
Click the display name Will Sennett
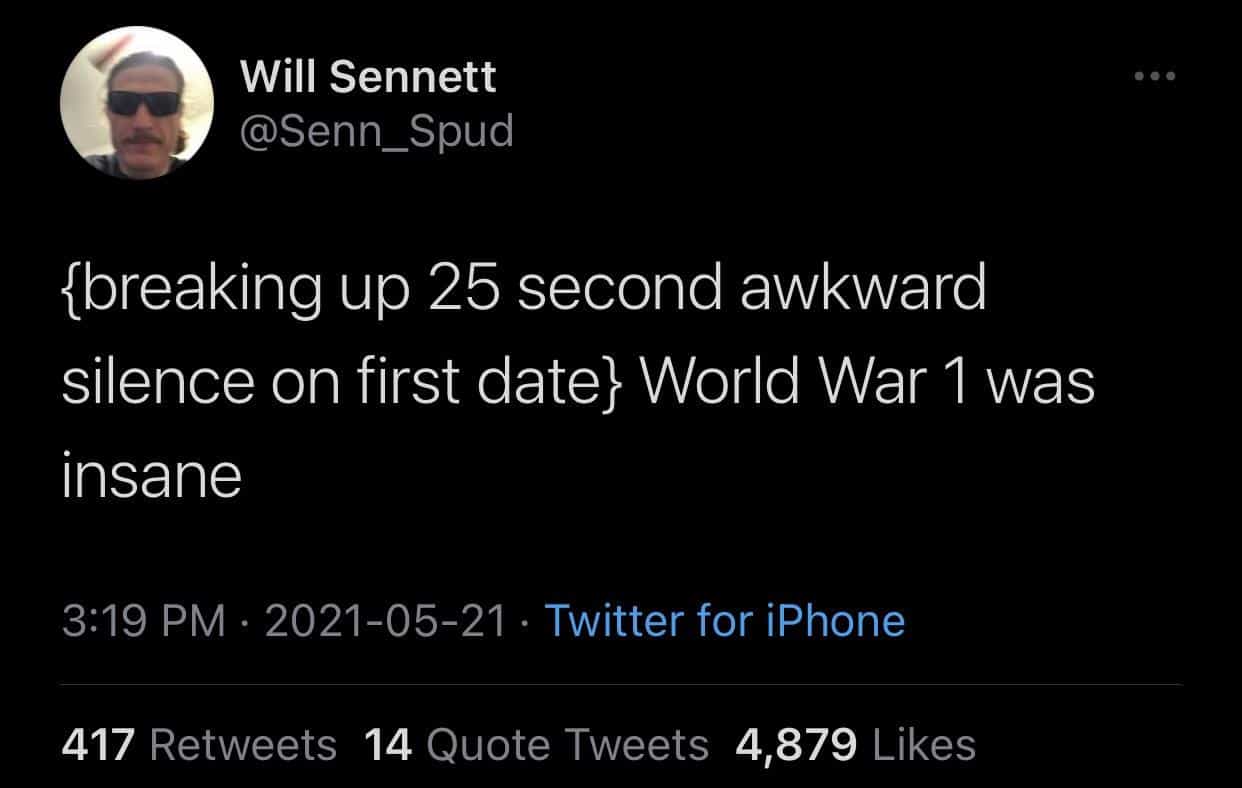coord(368,77)
